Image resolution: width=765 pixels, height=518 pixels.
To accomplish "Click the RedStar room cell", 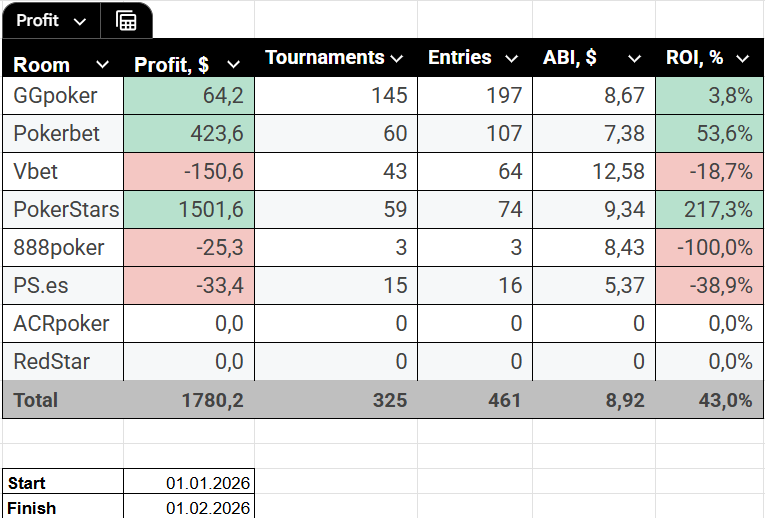I will [63, 362].
